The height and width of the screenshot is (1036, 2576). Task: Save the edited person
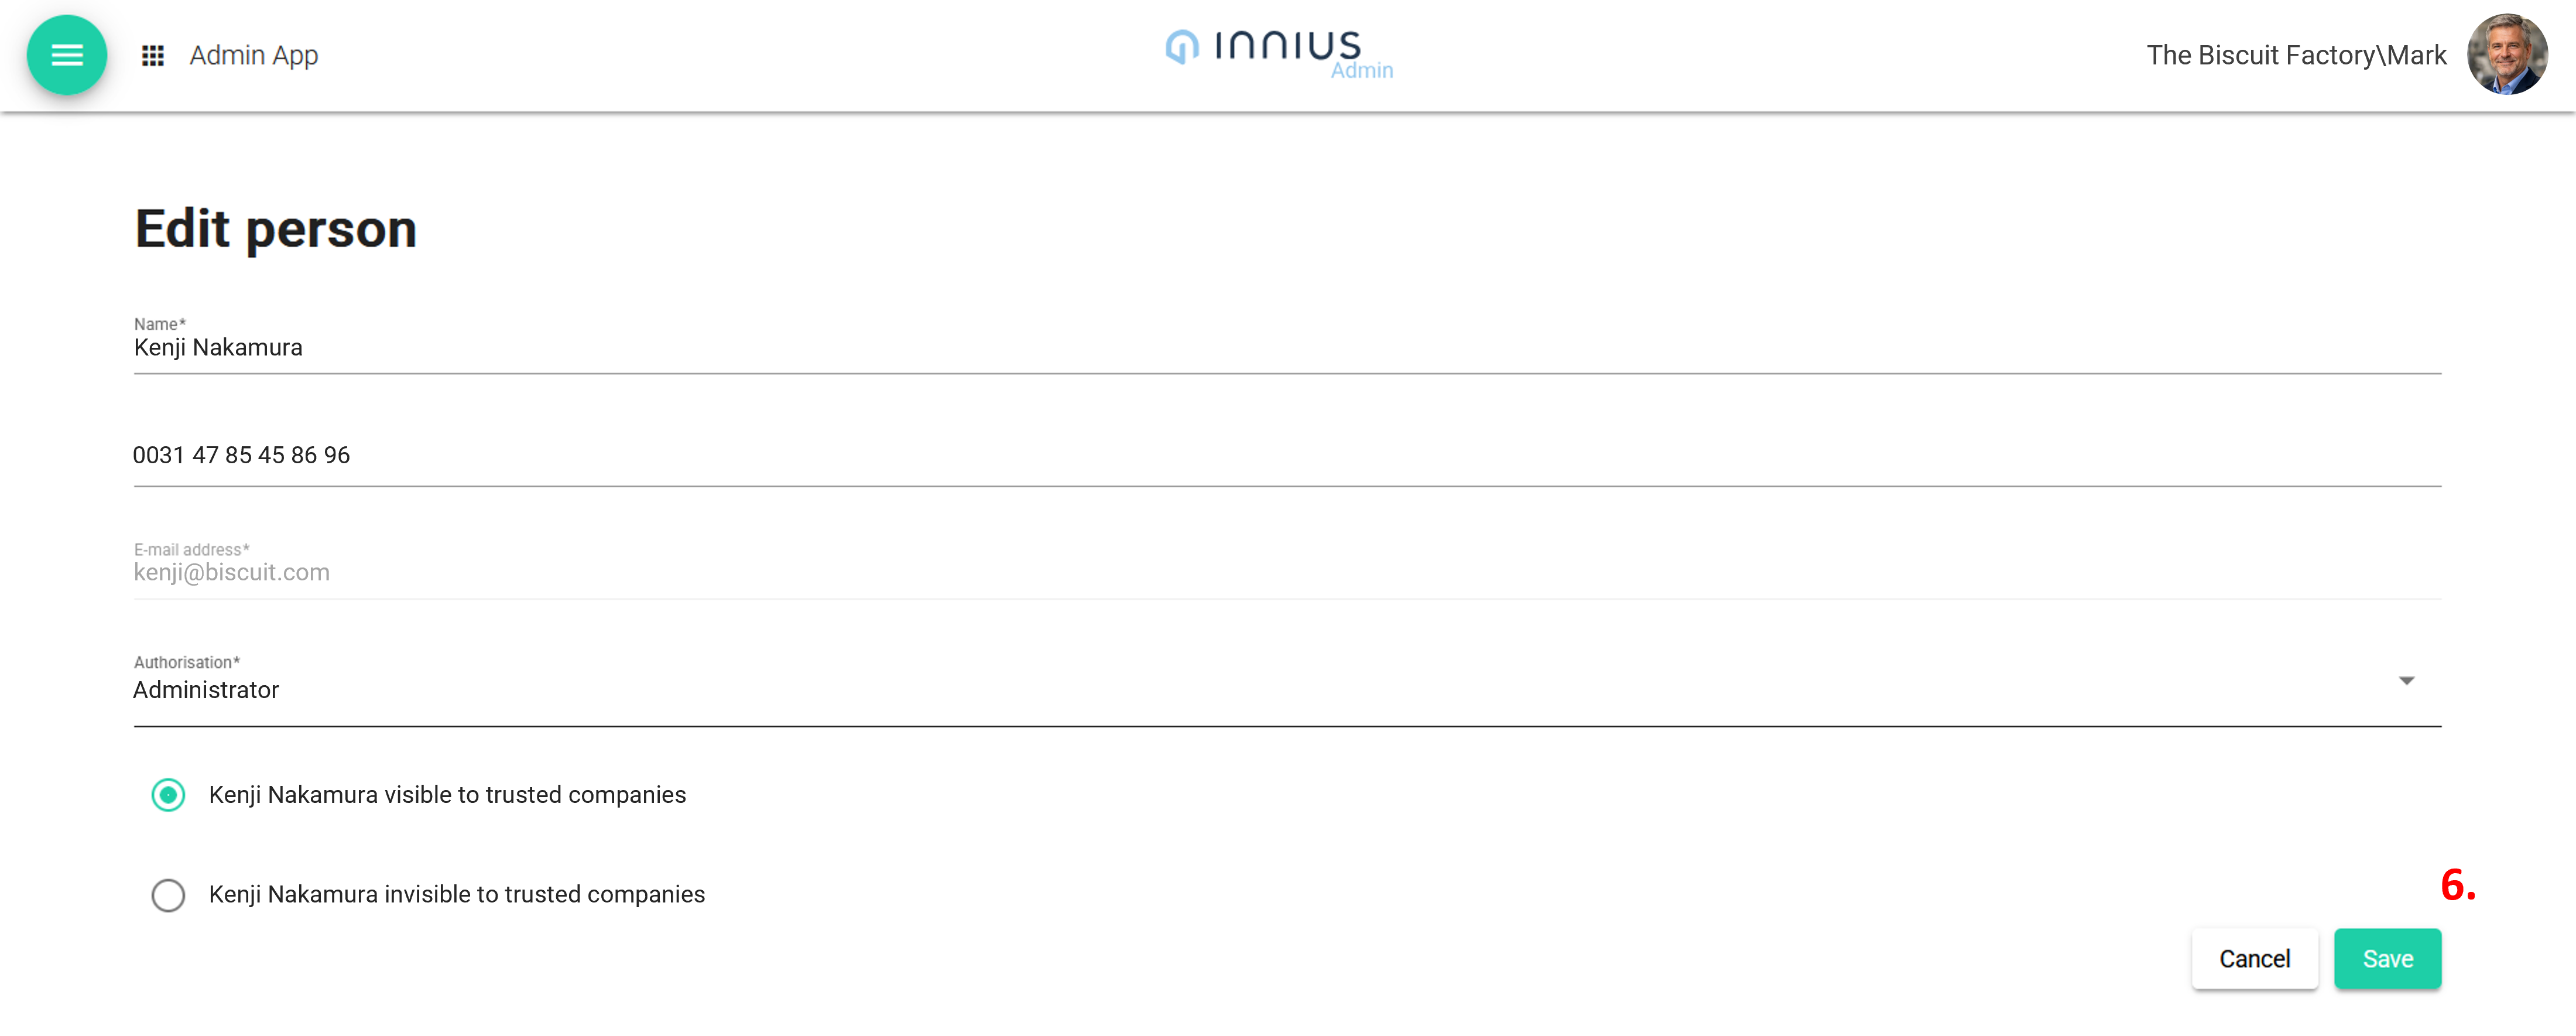coord(2387,959)
